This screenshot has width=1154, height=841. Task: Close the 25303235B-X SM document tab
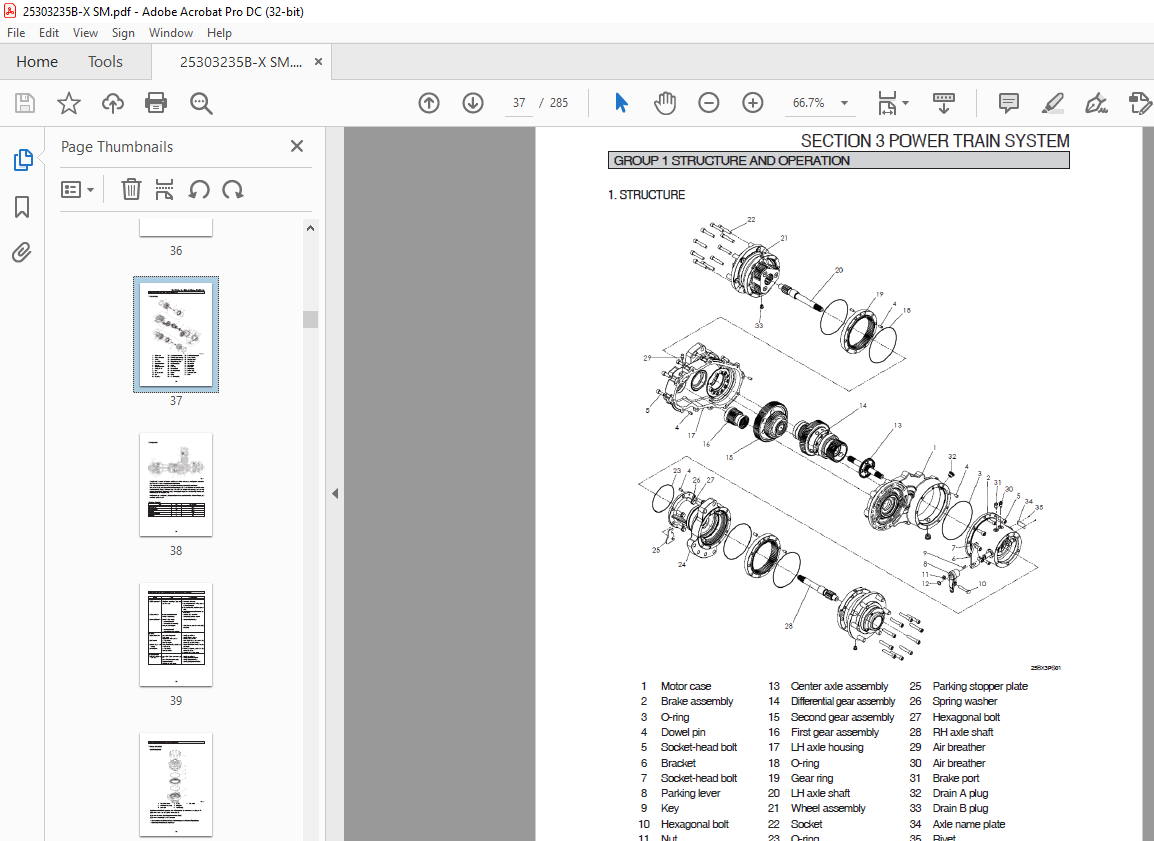click(x=318, y=62)
